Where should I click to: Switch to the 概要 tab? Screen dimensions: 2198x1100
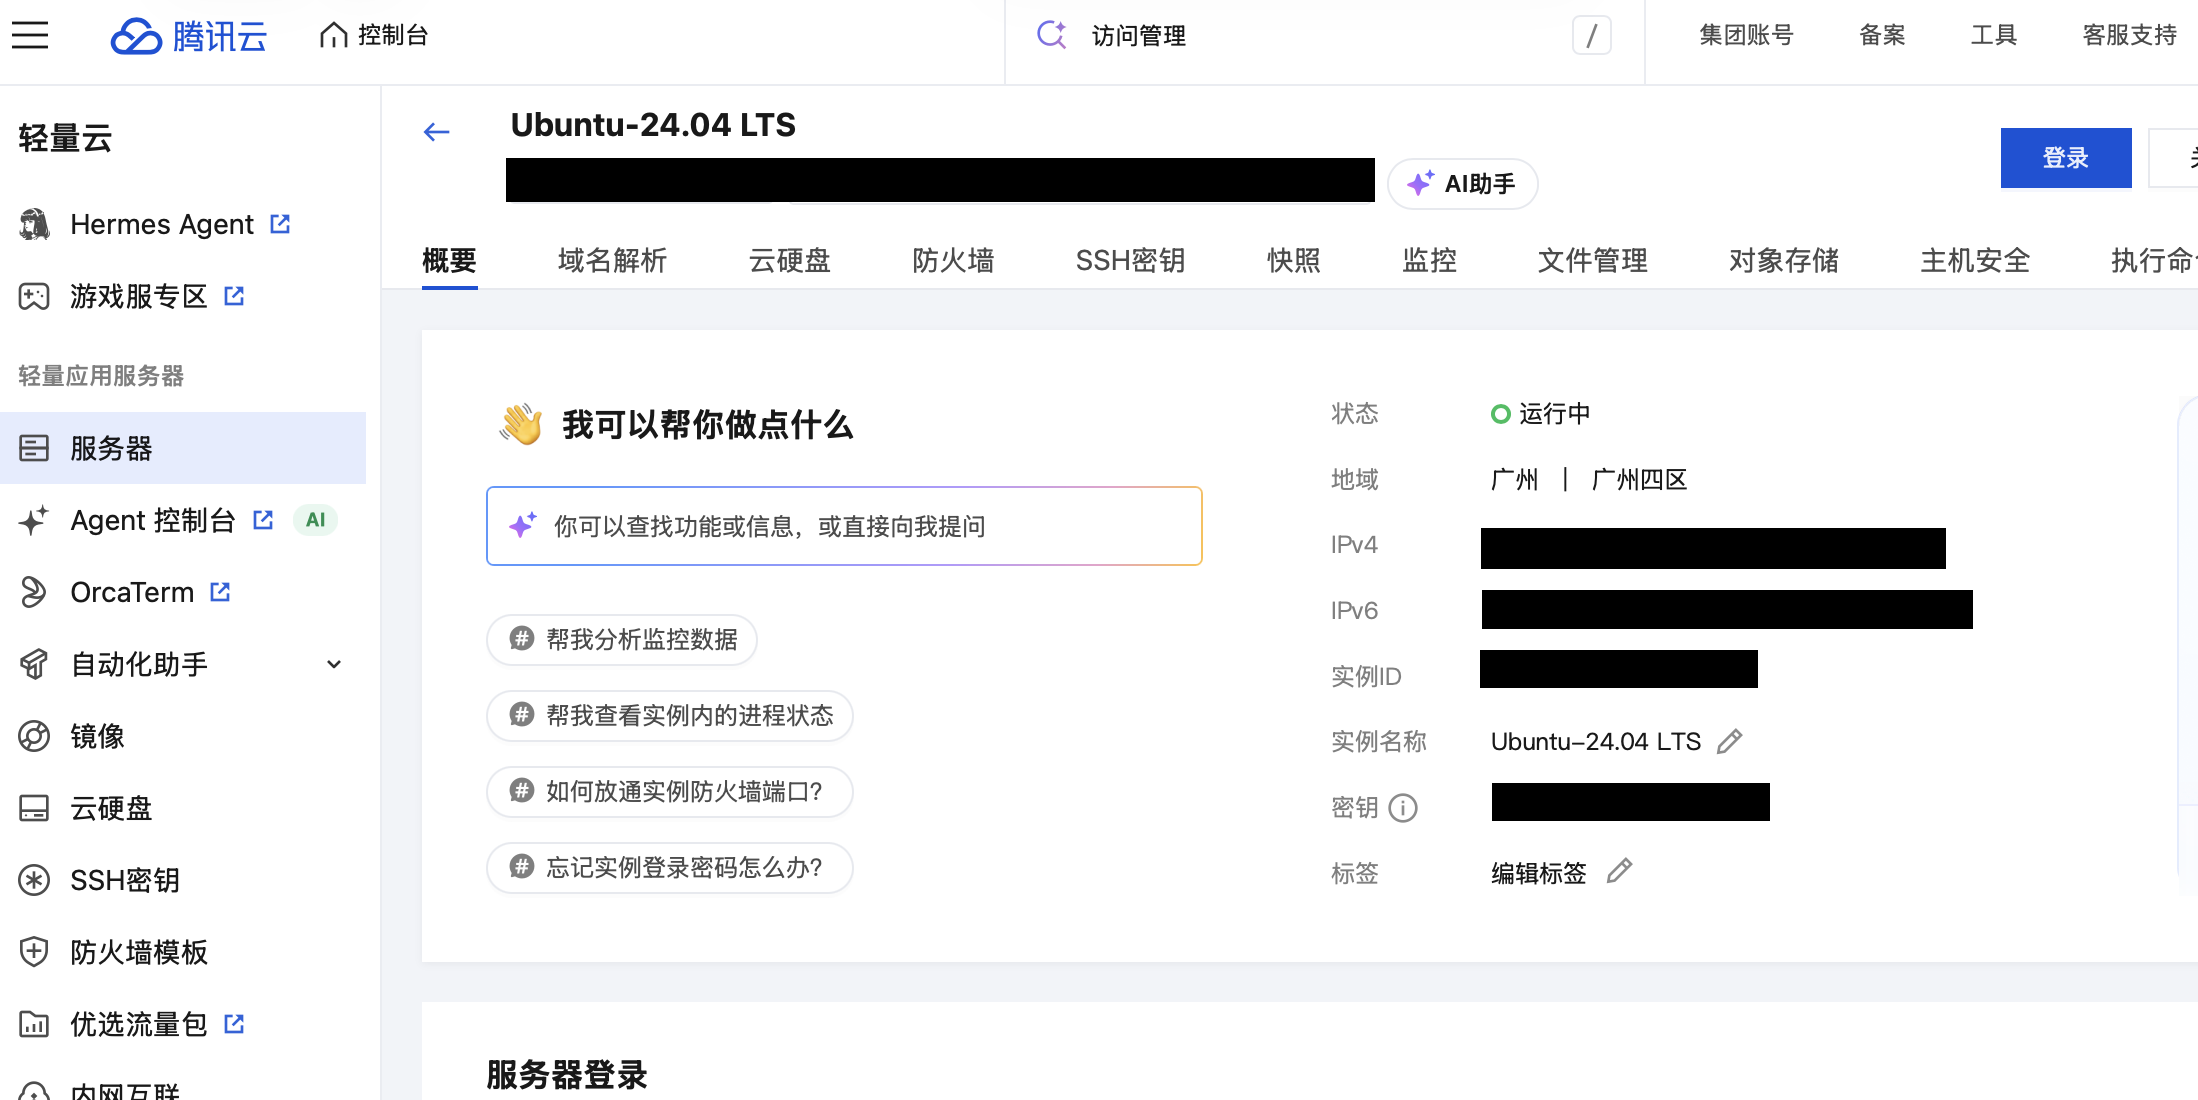pyautogui.click(x=449, y=261)
